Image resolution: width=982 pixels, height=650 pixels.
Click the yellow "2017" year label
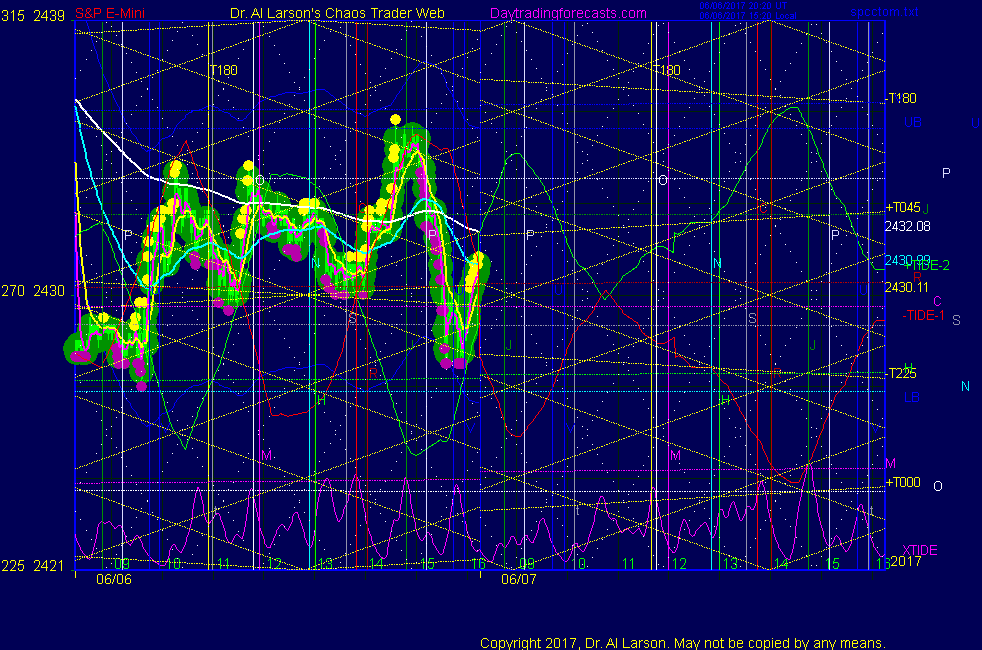click(906, 561)
